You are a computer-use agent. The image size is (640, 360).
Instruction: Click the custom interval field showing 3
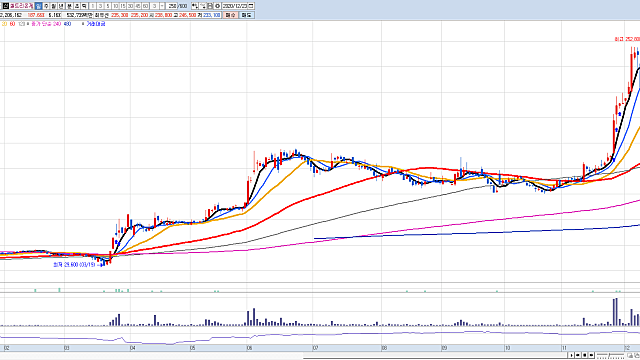(155, 6)
